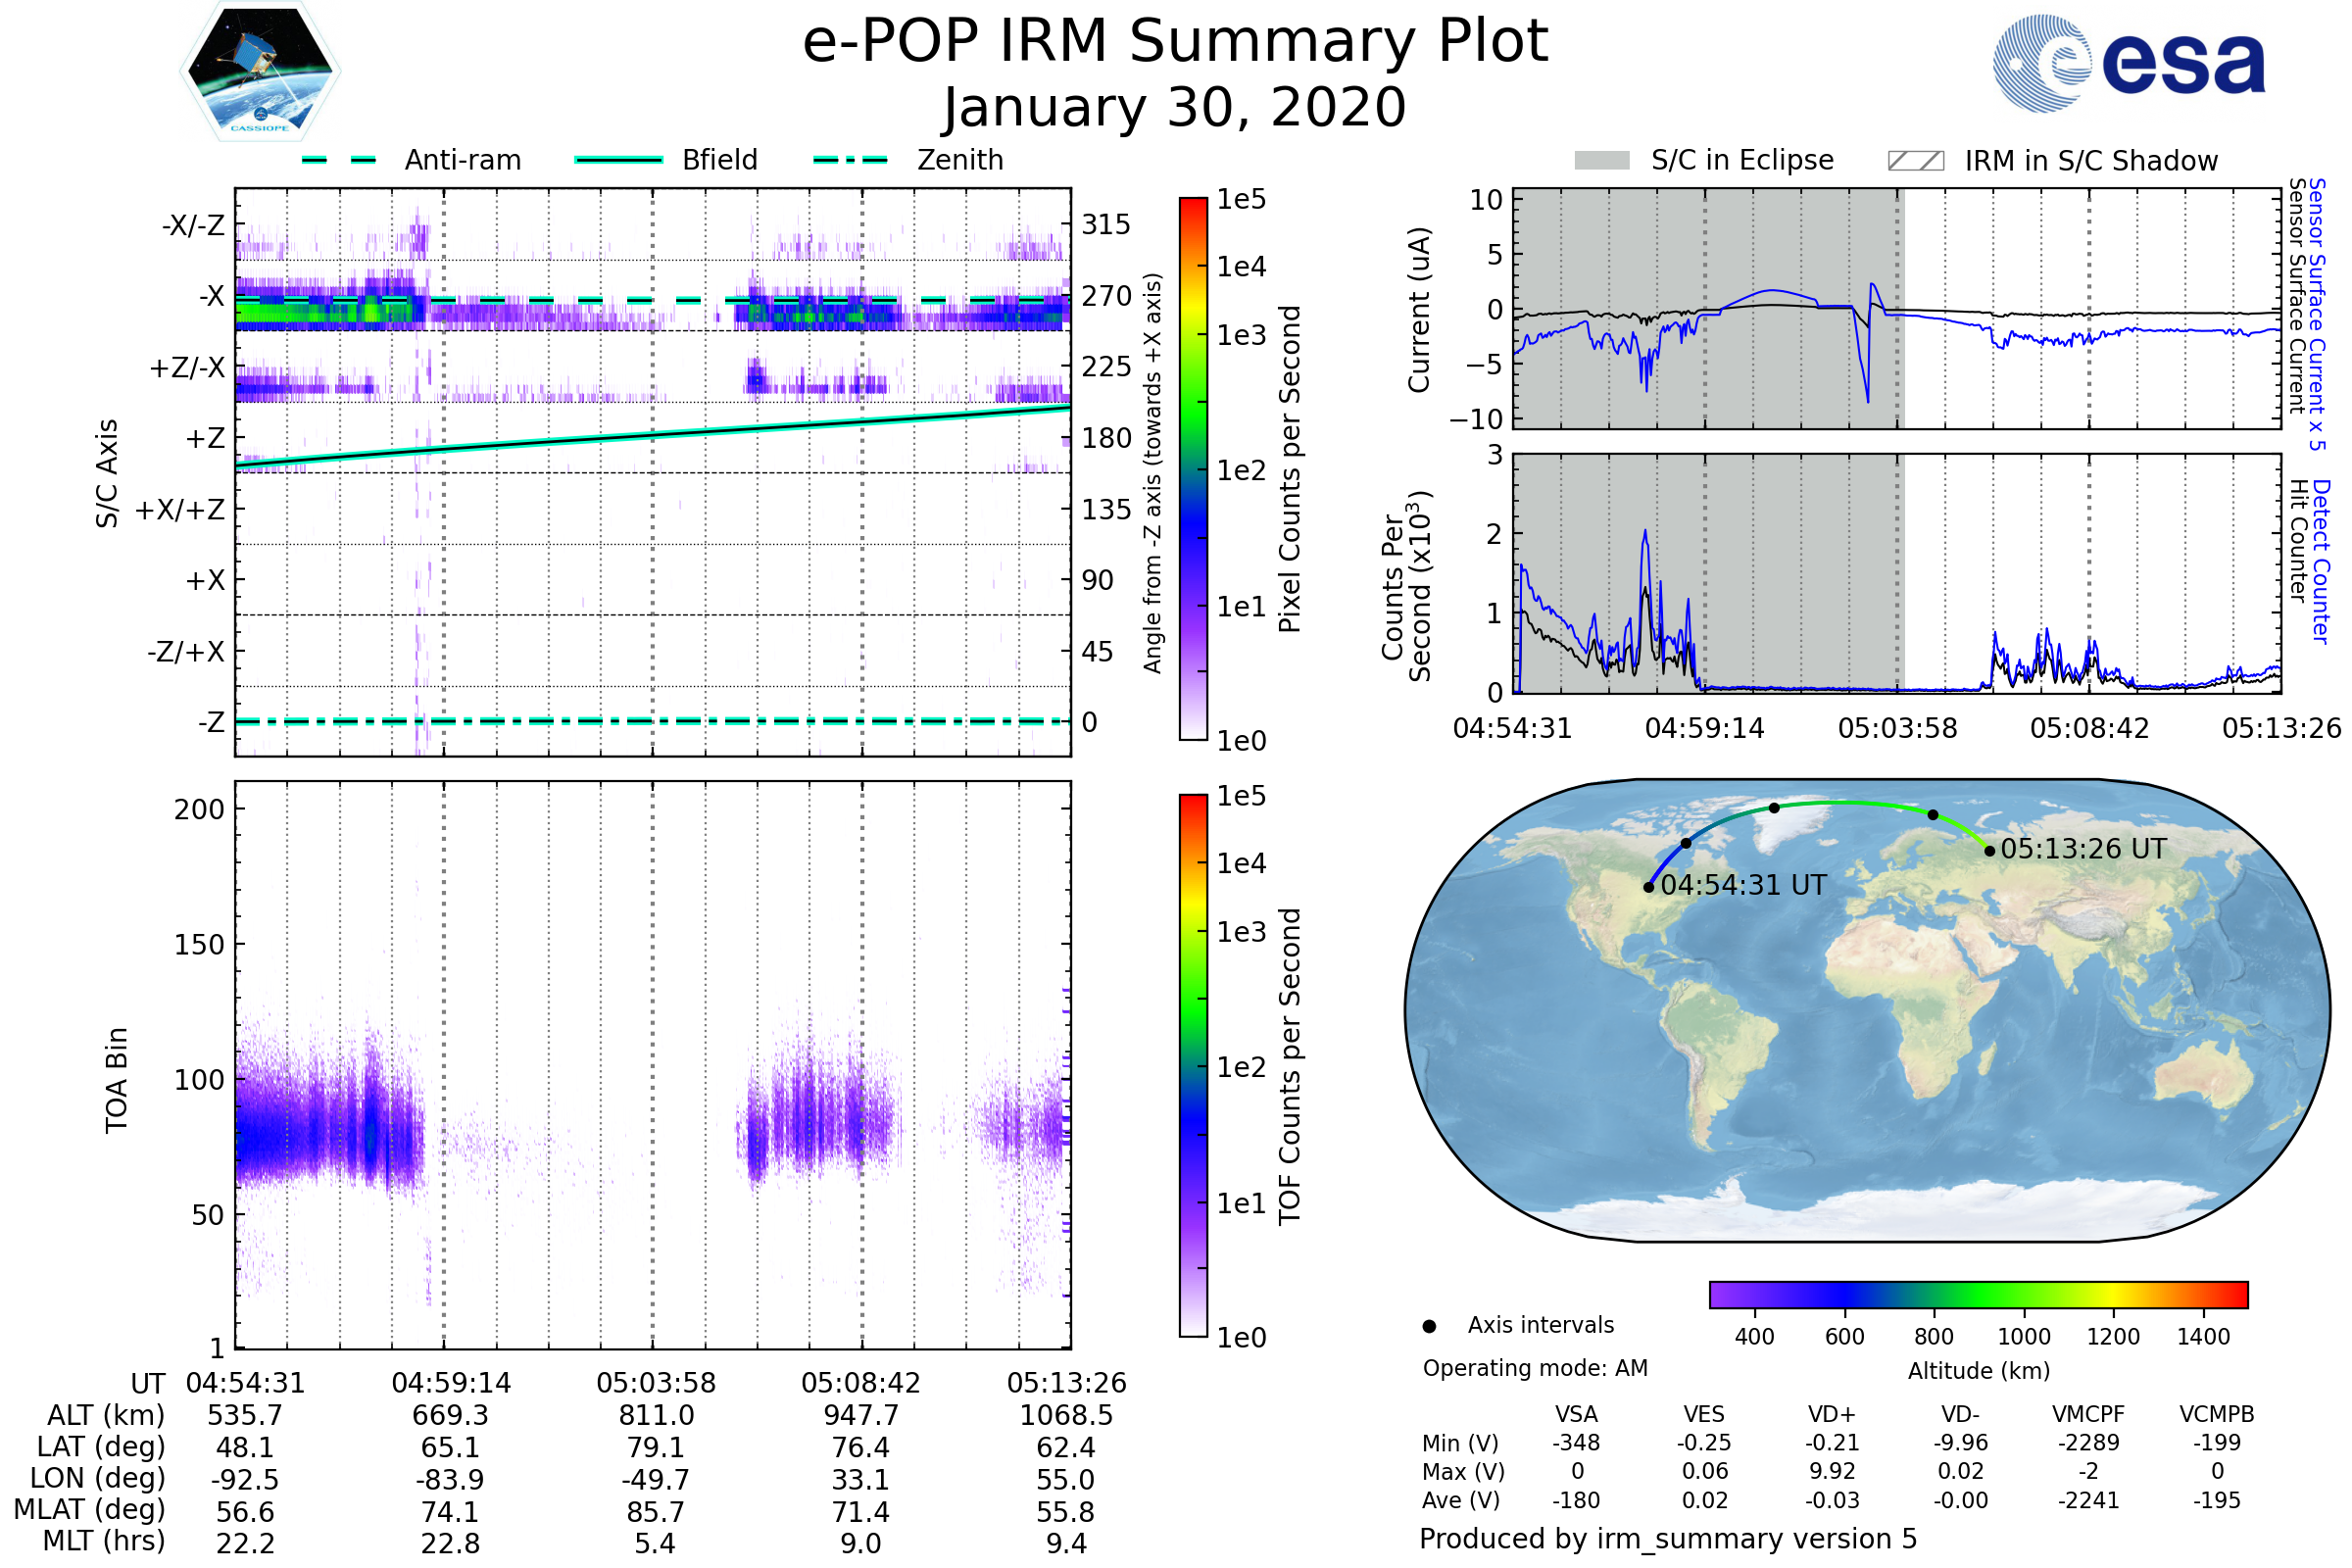
Task: Click the VMCPF voltage column header
Action: coord(2088,1414)
